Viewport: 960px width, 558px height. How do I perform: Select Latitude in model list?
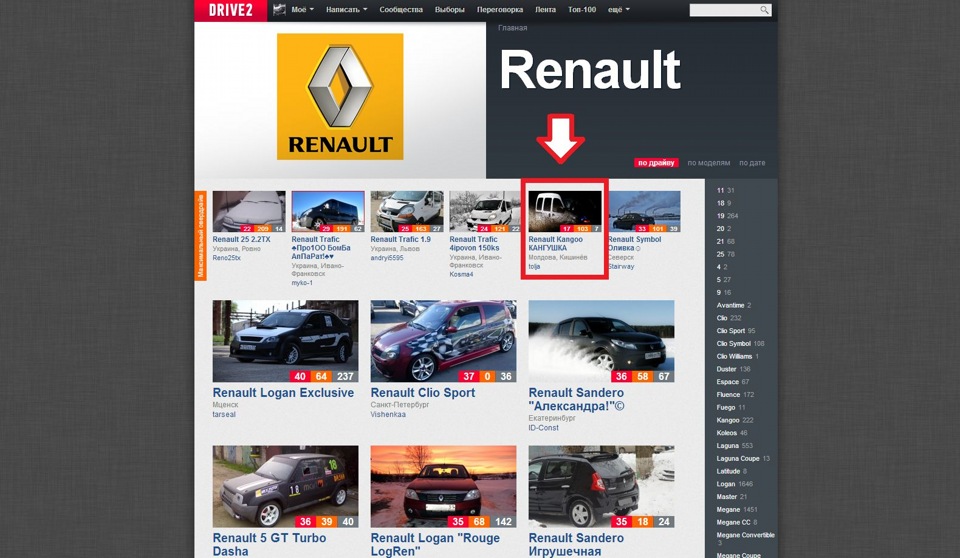(729, 471)
